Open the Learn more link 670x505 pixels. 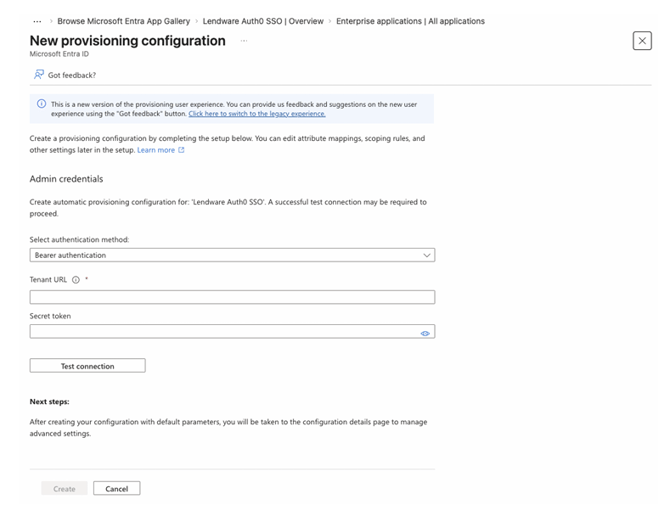click(156, 150)
